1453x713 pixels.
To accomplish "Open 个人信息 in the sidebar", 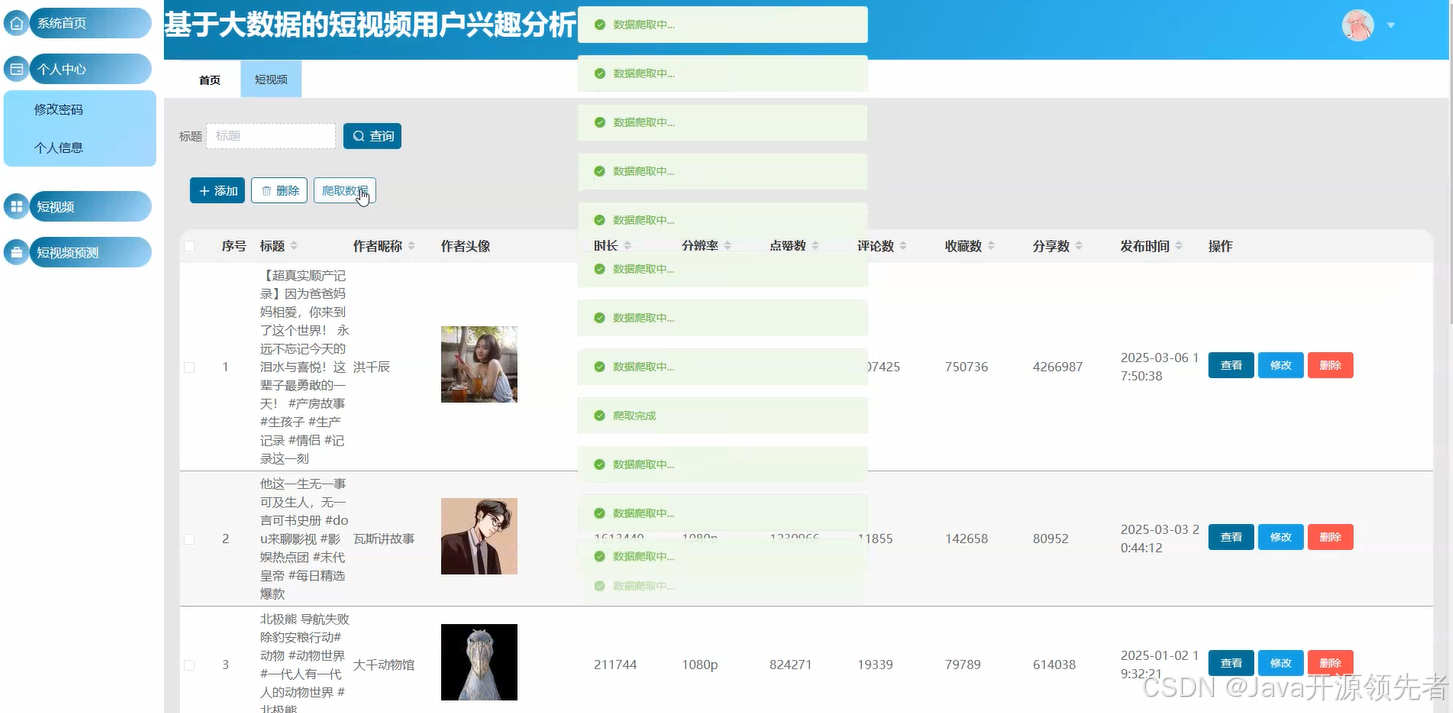I will coord(58,148).
